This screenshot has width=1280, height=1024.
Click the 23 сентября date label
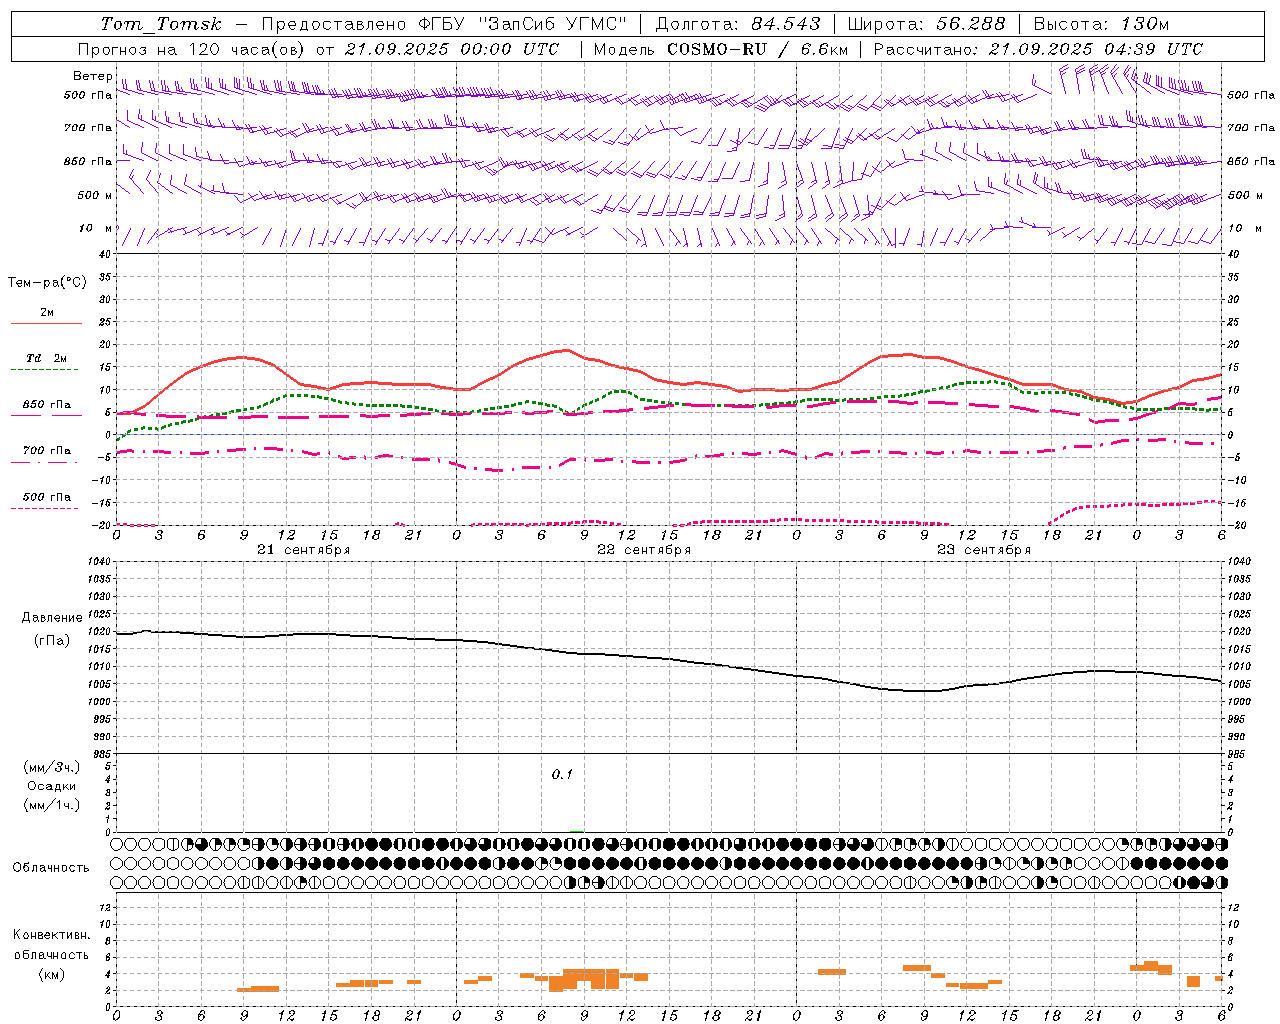pos(984,550)
